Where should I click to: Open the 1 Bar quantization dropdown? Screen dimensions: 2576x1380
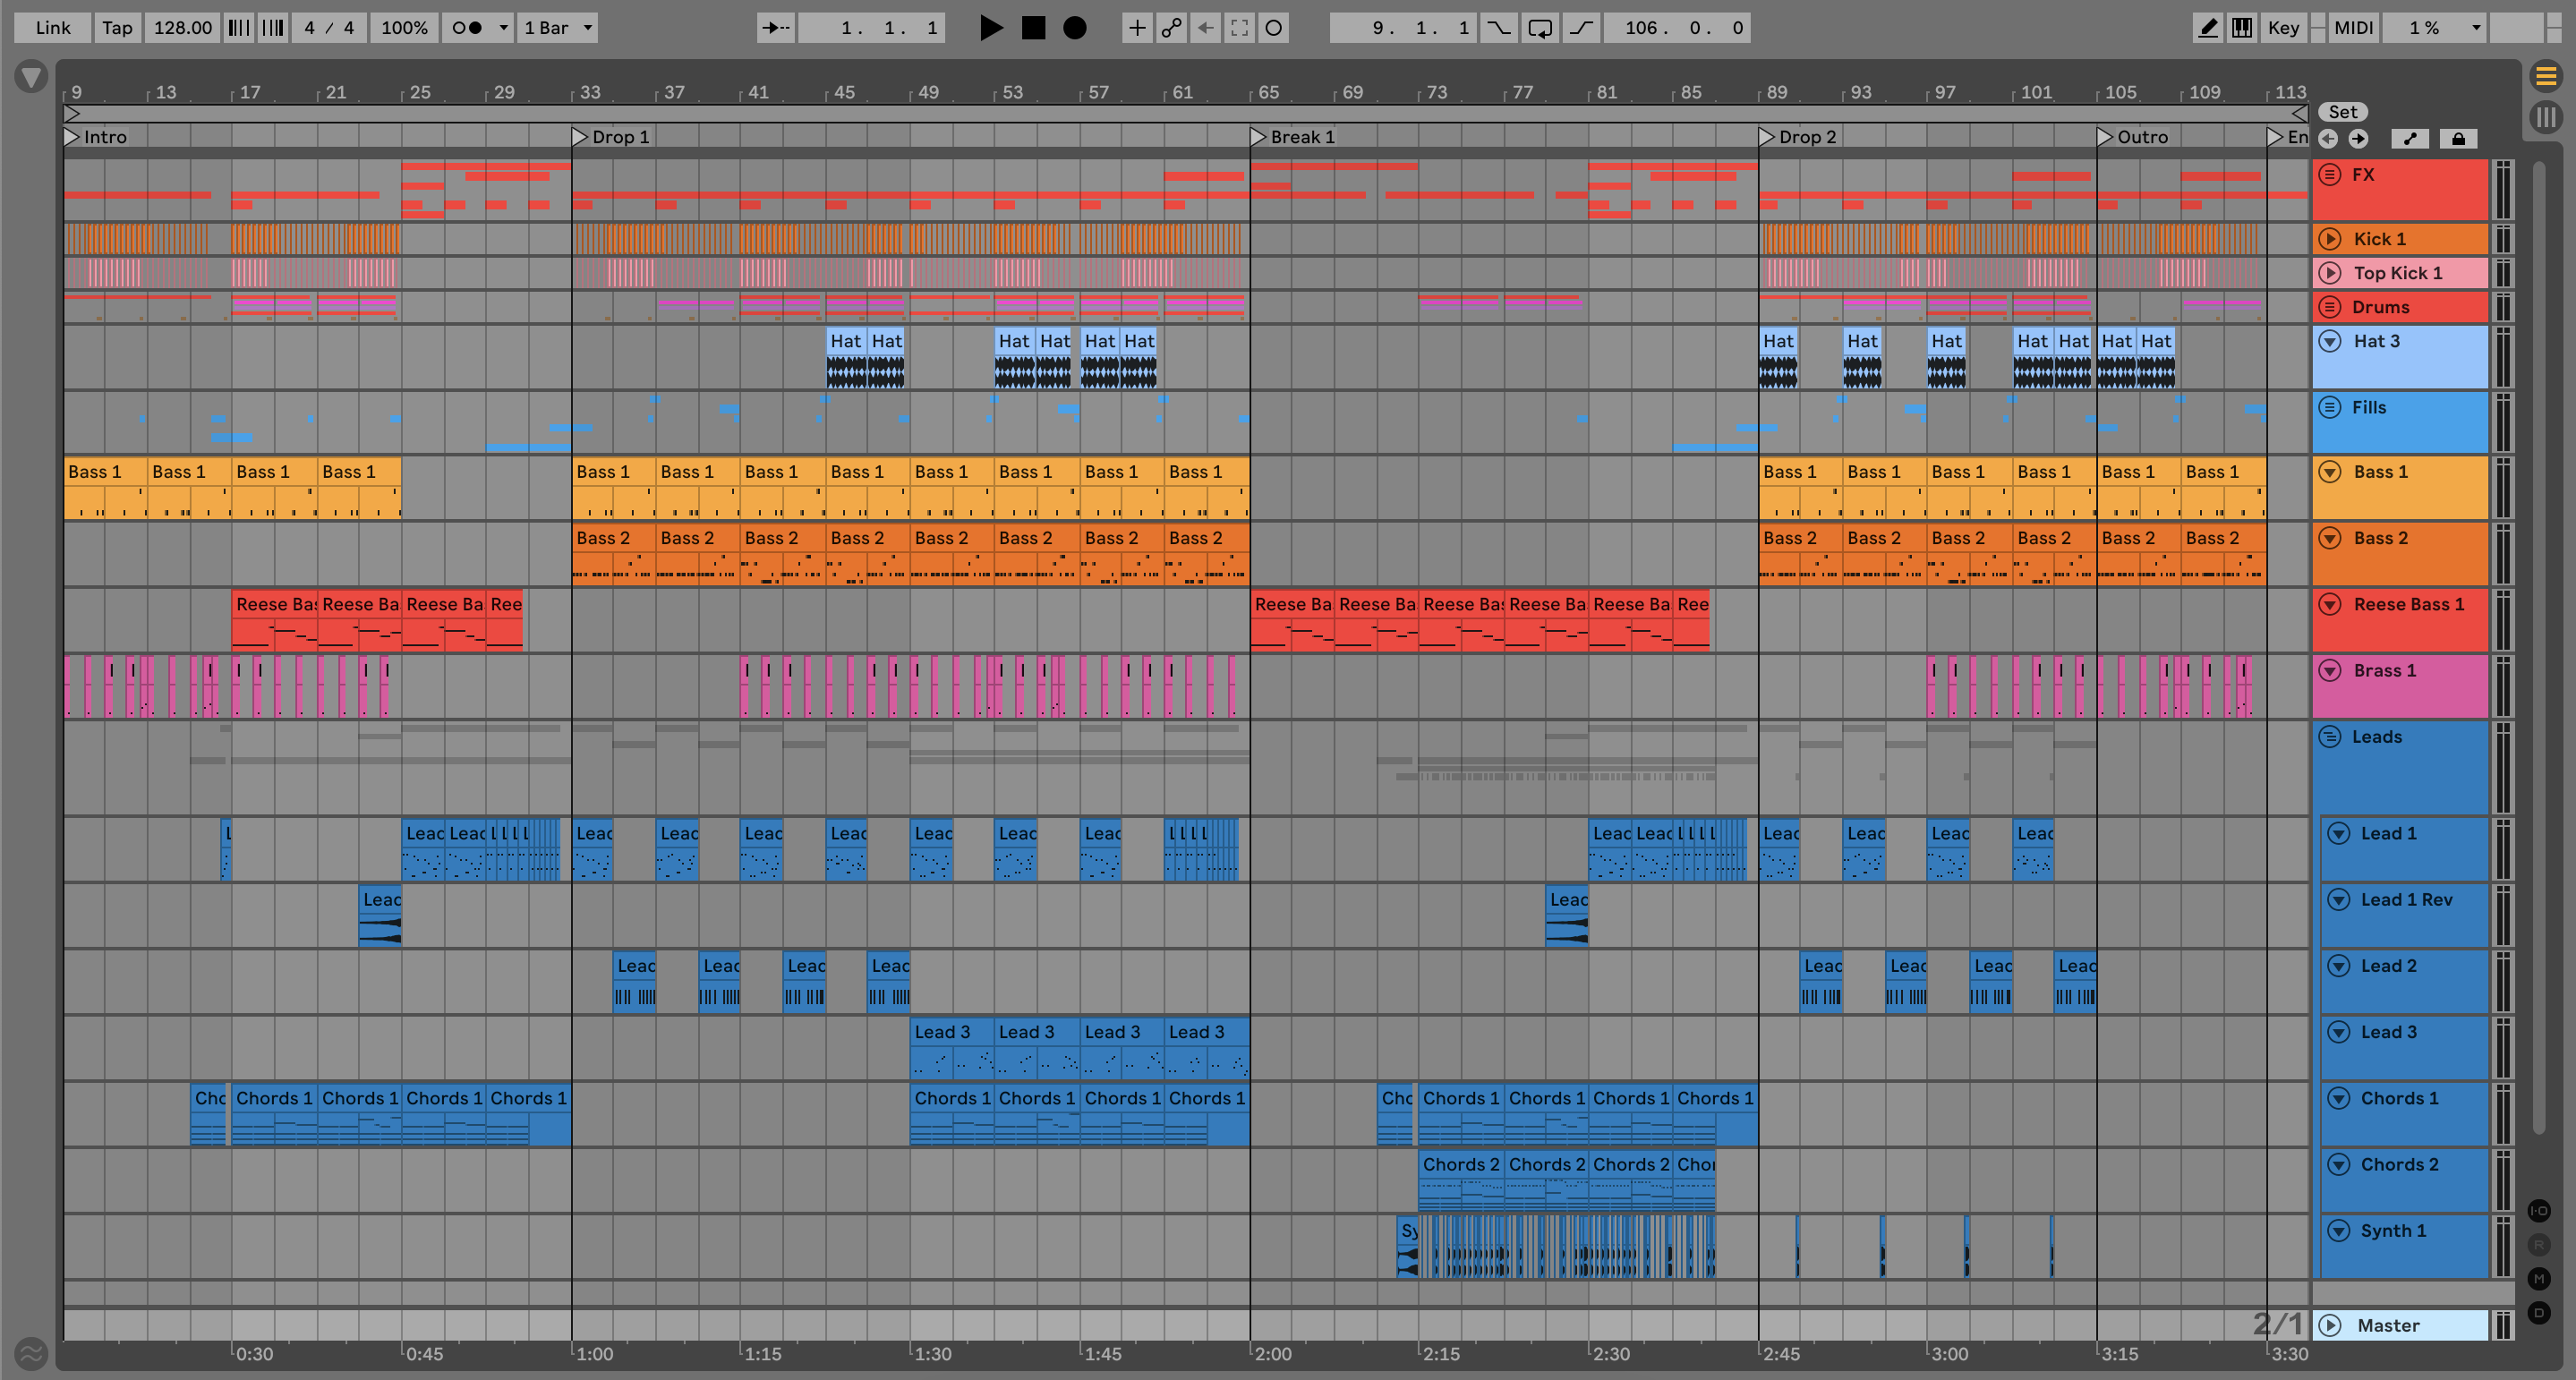[x=558, y=27]
